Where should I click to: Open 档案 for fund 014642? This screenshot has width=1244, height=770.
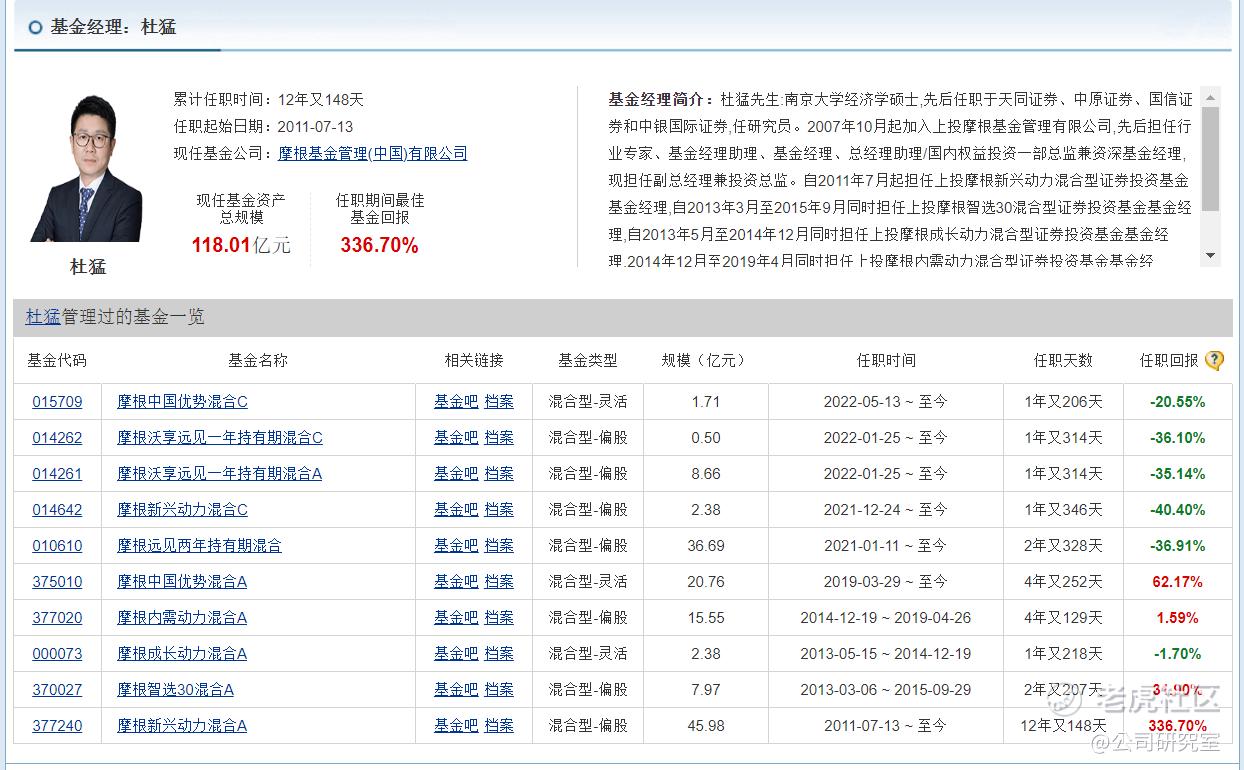pos(499,510)
